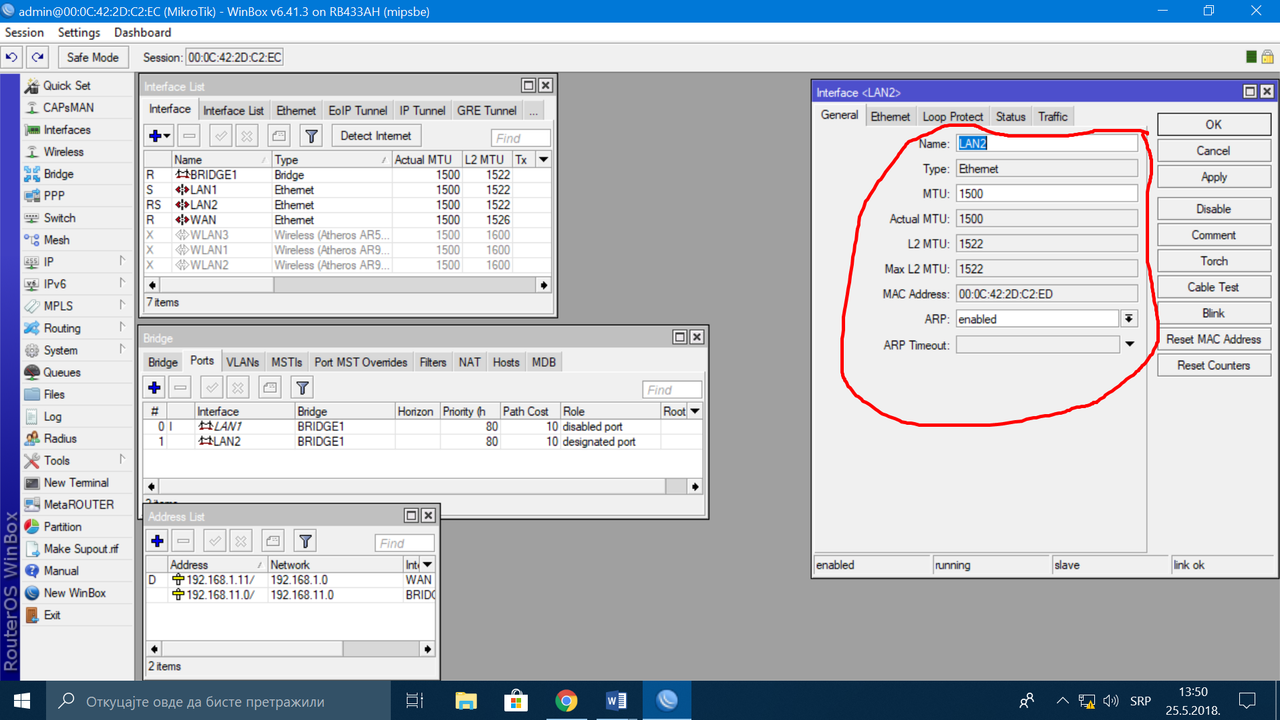
Task: Open the Settings menu
Action: tap(79, 33)
